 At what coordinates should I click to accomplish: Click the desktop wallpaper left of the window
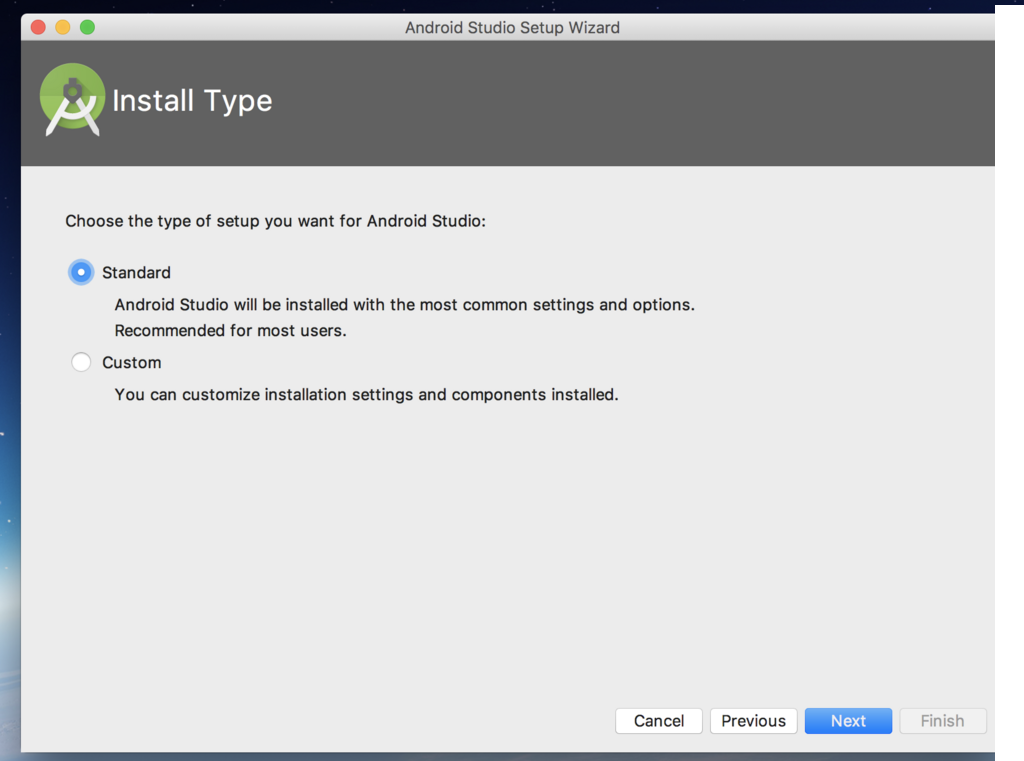(x=9, y=400)
